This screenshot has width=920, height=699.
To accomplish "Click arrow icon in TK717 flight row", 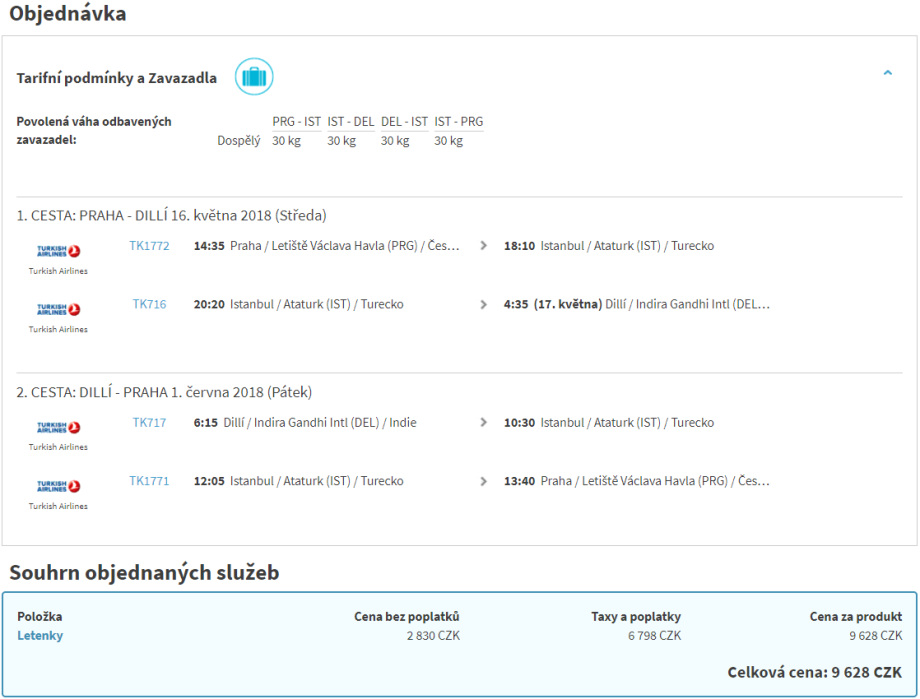I will [484, 423].
